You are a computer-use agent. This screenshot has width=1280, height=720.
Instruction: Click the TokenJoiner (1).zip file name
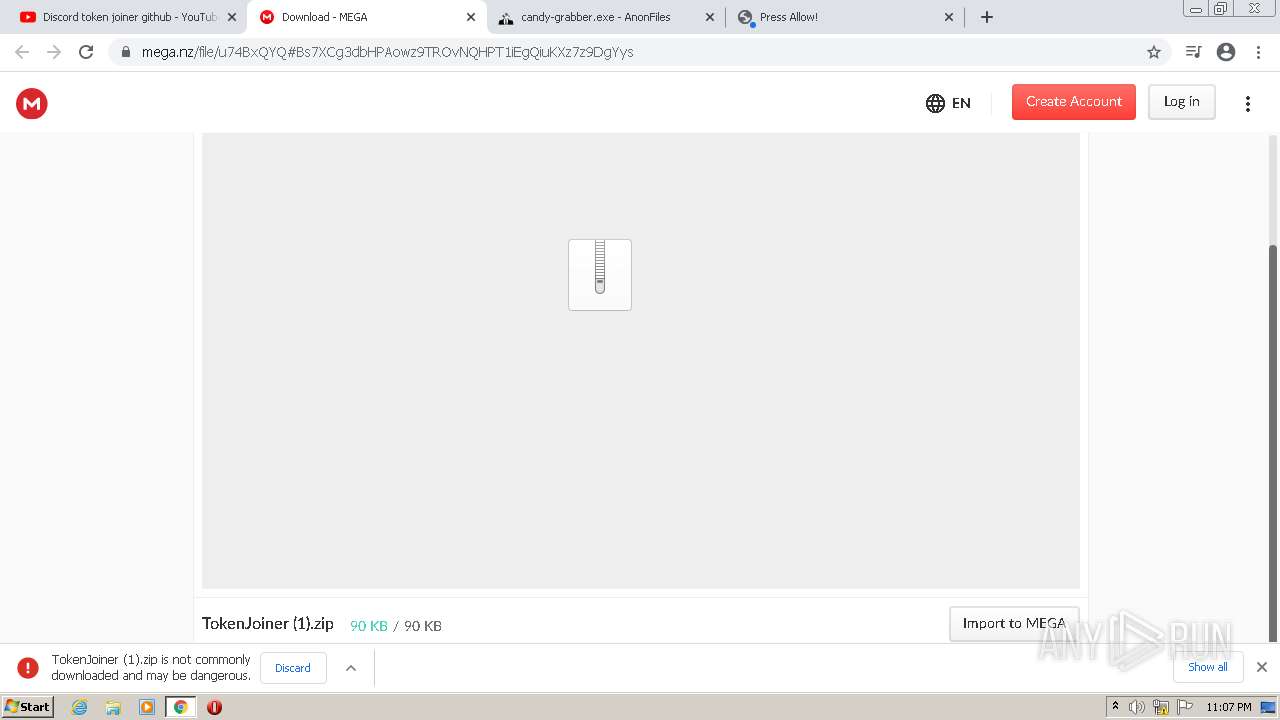[x=268, y=623]
